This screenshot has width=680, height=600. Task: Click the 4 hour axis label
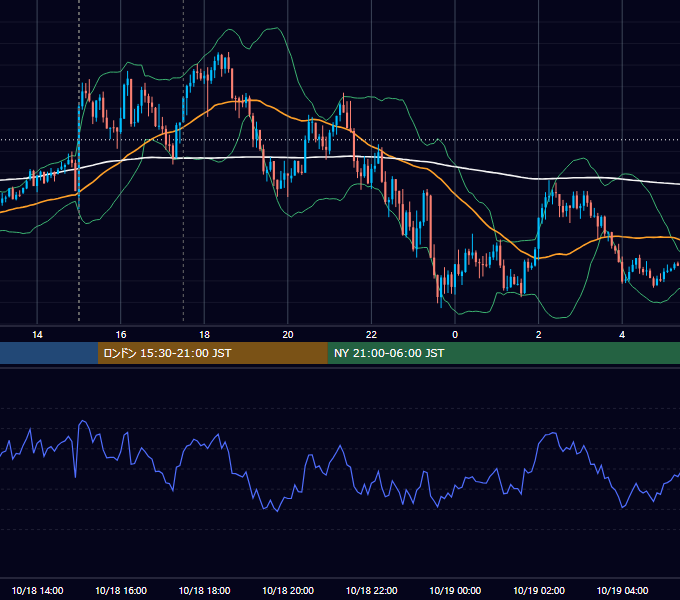click(622, 335)
